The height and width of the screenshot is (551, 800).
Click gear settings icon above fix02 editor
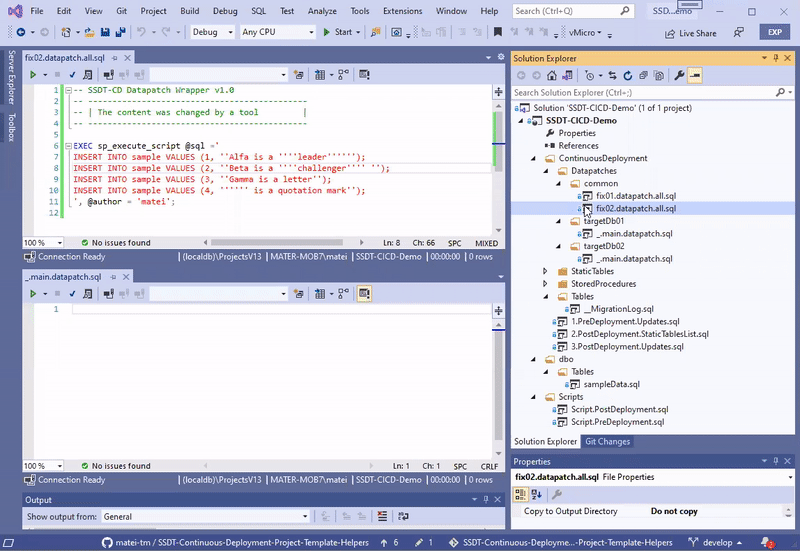[x=501, y=57]
